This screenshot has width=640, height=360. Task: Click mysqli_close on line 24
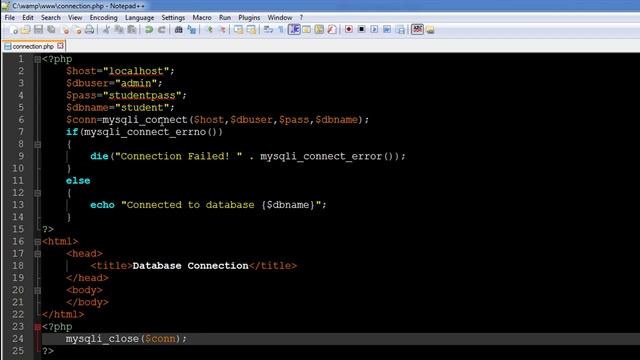102,339
